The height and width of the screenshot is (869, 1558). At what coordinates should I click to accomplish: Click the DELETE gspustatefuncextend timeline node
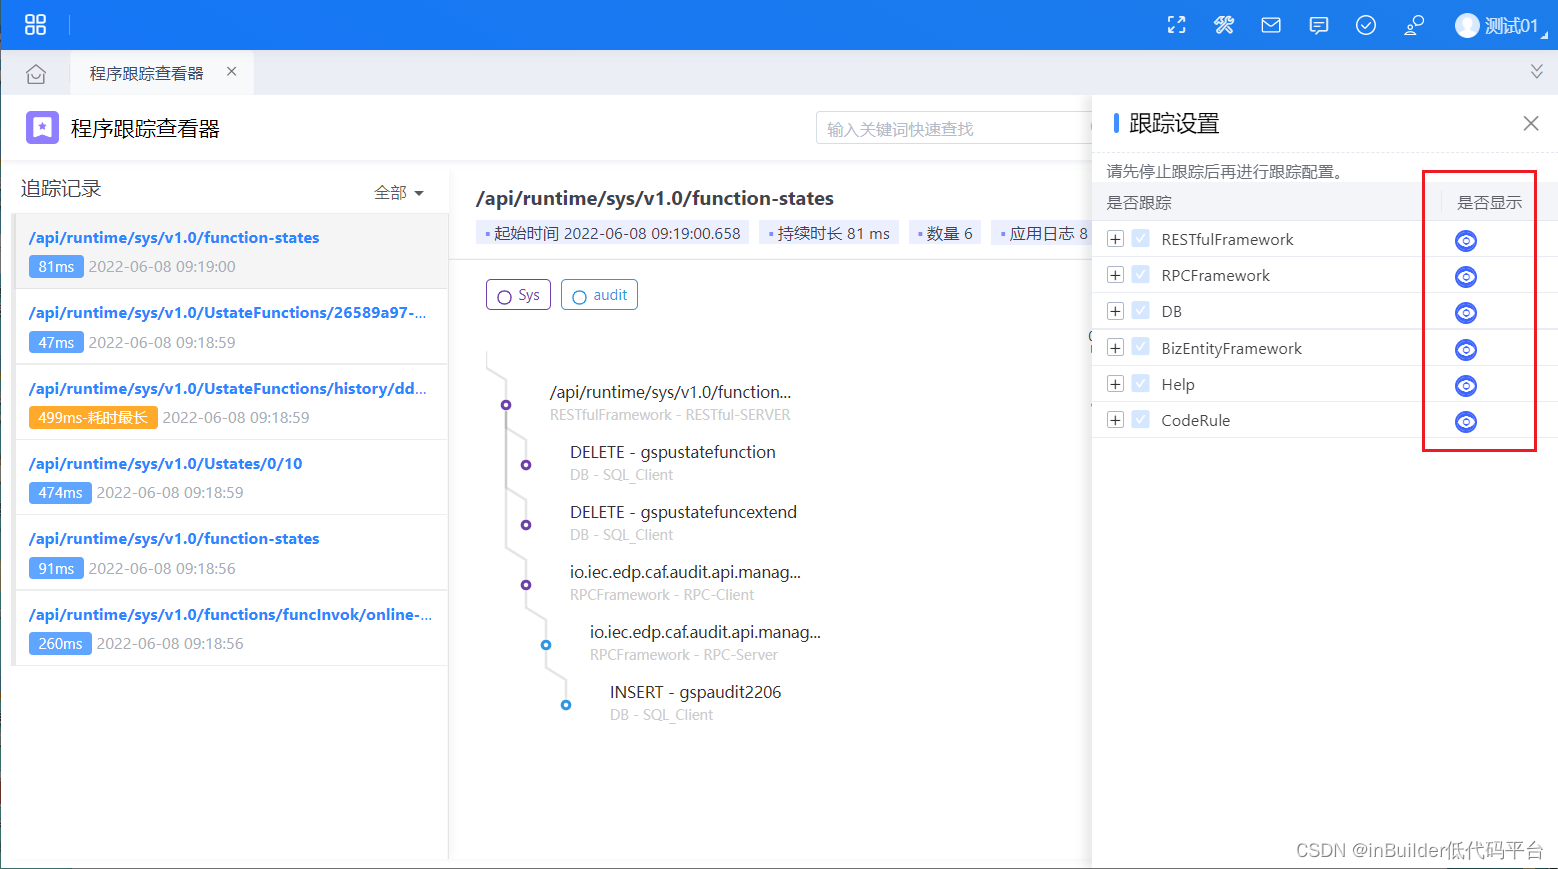526,525
